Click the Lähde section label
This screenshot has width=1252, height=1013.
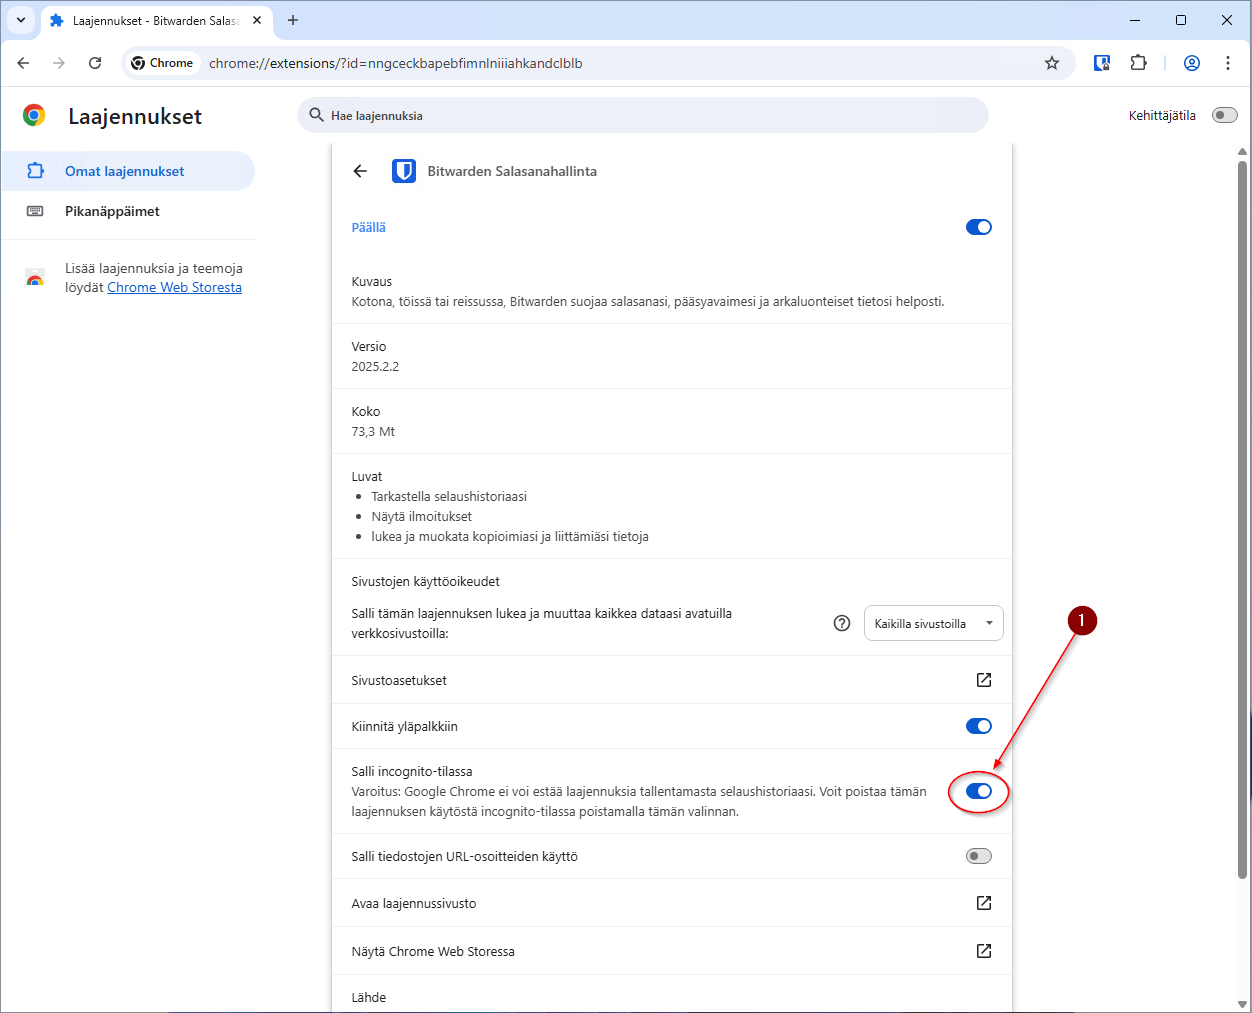click(369, 997)
